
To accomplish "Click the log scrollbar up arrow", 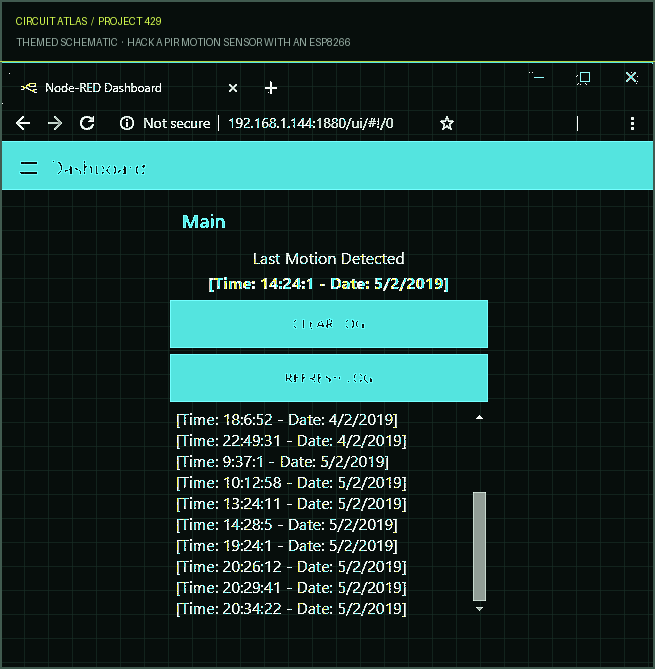I will [480, 417].
